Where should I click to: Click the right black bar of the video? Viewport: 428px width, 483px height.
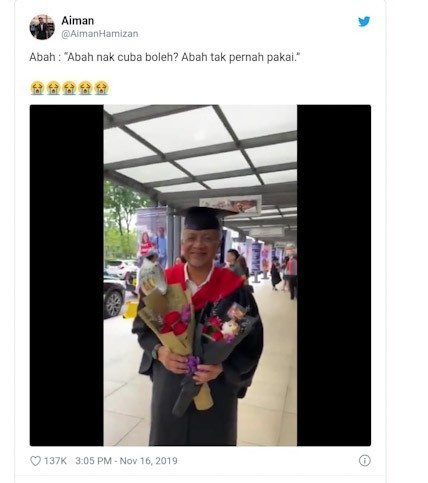click(x=334, y=275)
